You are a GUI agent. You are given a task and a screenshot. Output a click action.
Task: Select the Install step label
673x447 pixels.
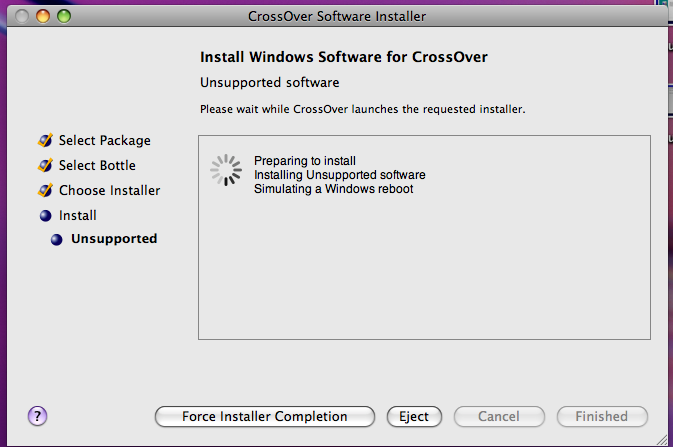click(x=78, y=215)
